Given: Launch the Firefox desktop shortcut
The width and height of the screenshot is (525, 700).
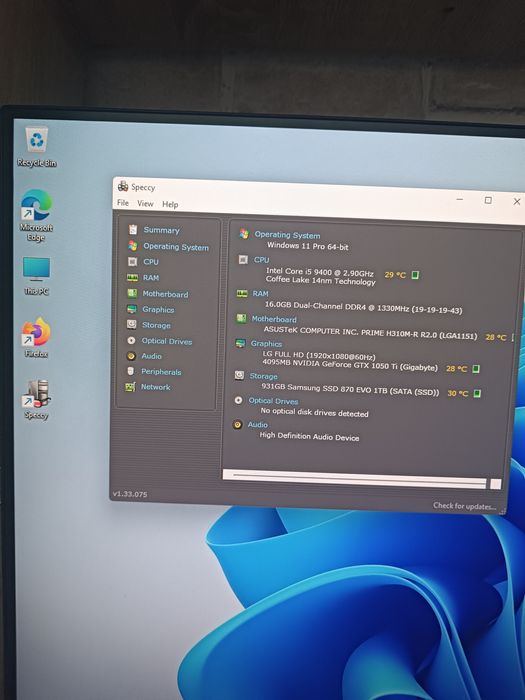Looking at the screenshot, I should coord(36,338).
